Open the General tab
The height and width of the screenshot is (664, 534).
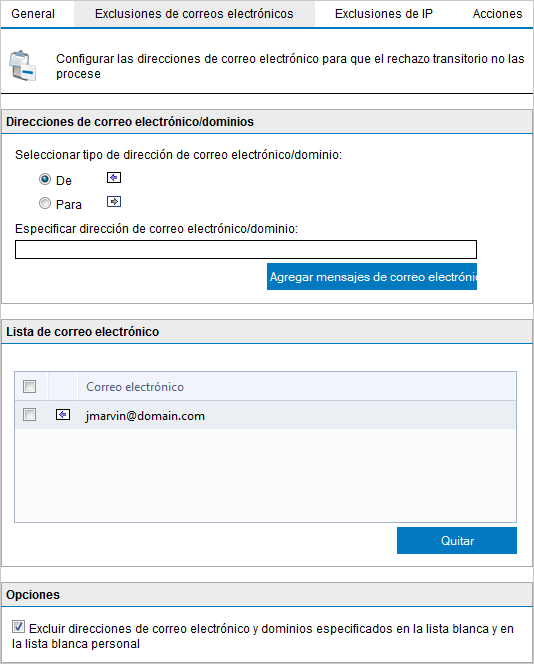(33, 14)
